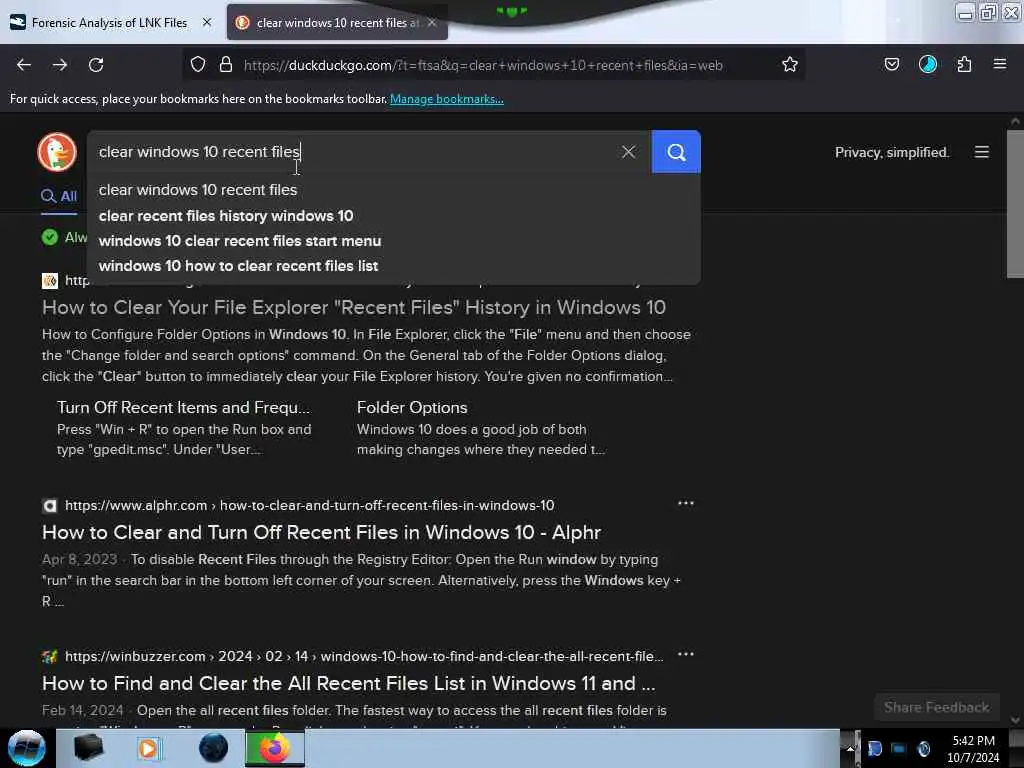Open the alphr.com result URL
This screenshot has width=1024, height=768.
point(310,505)
